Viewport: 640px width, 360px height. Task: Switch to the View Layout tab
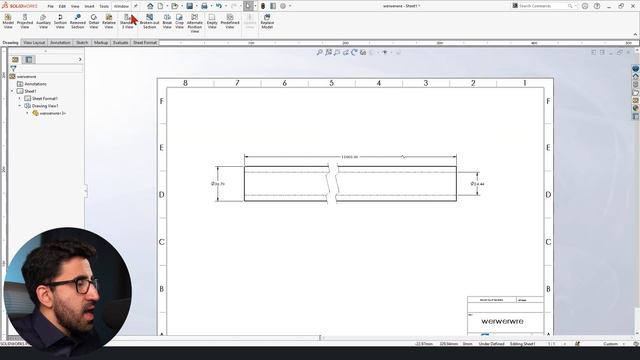(34, 42)
